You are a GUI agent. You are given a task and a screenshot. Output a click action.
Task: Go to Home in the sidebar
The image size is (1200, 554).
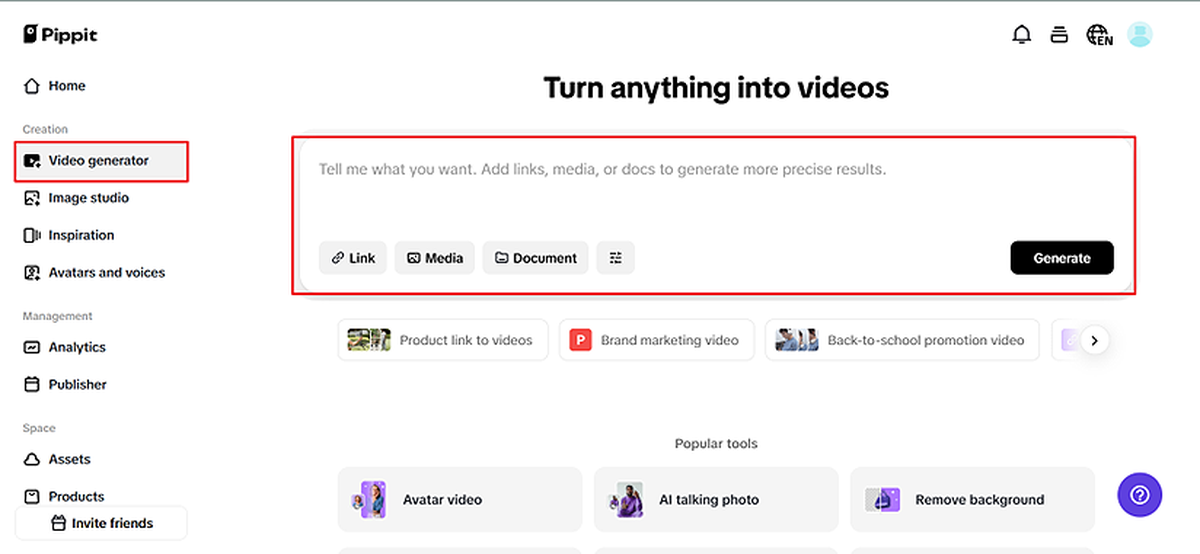point(66,86)
